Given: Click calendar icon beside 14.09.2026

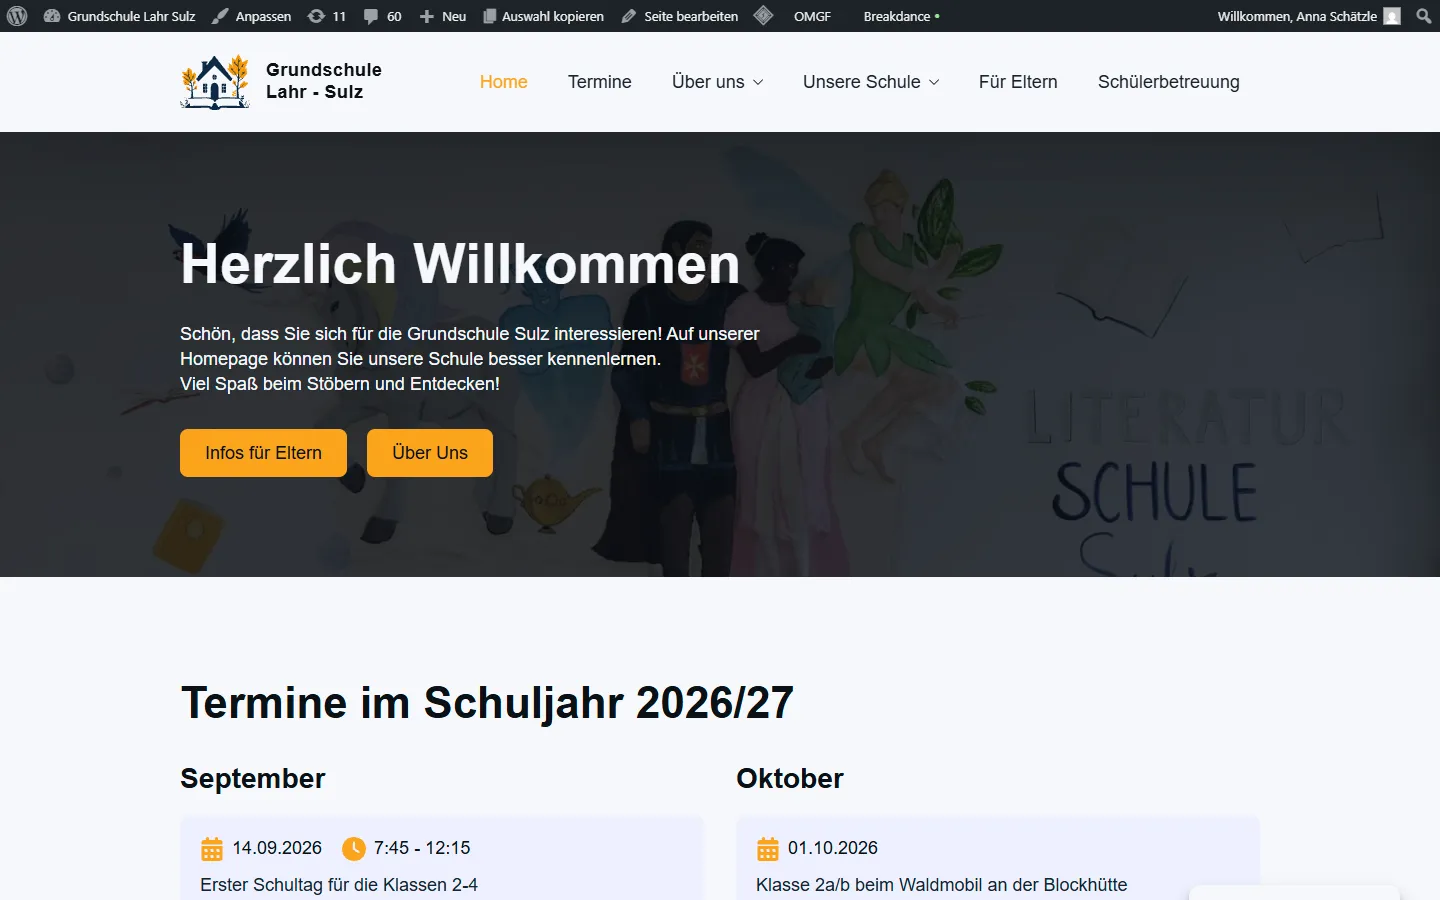Looking at the screenshot, I should click(x=212, y=849).
